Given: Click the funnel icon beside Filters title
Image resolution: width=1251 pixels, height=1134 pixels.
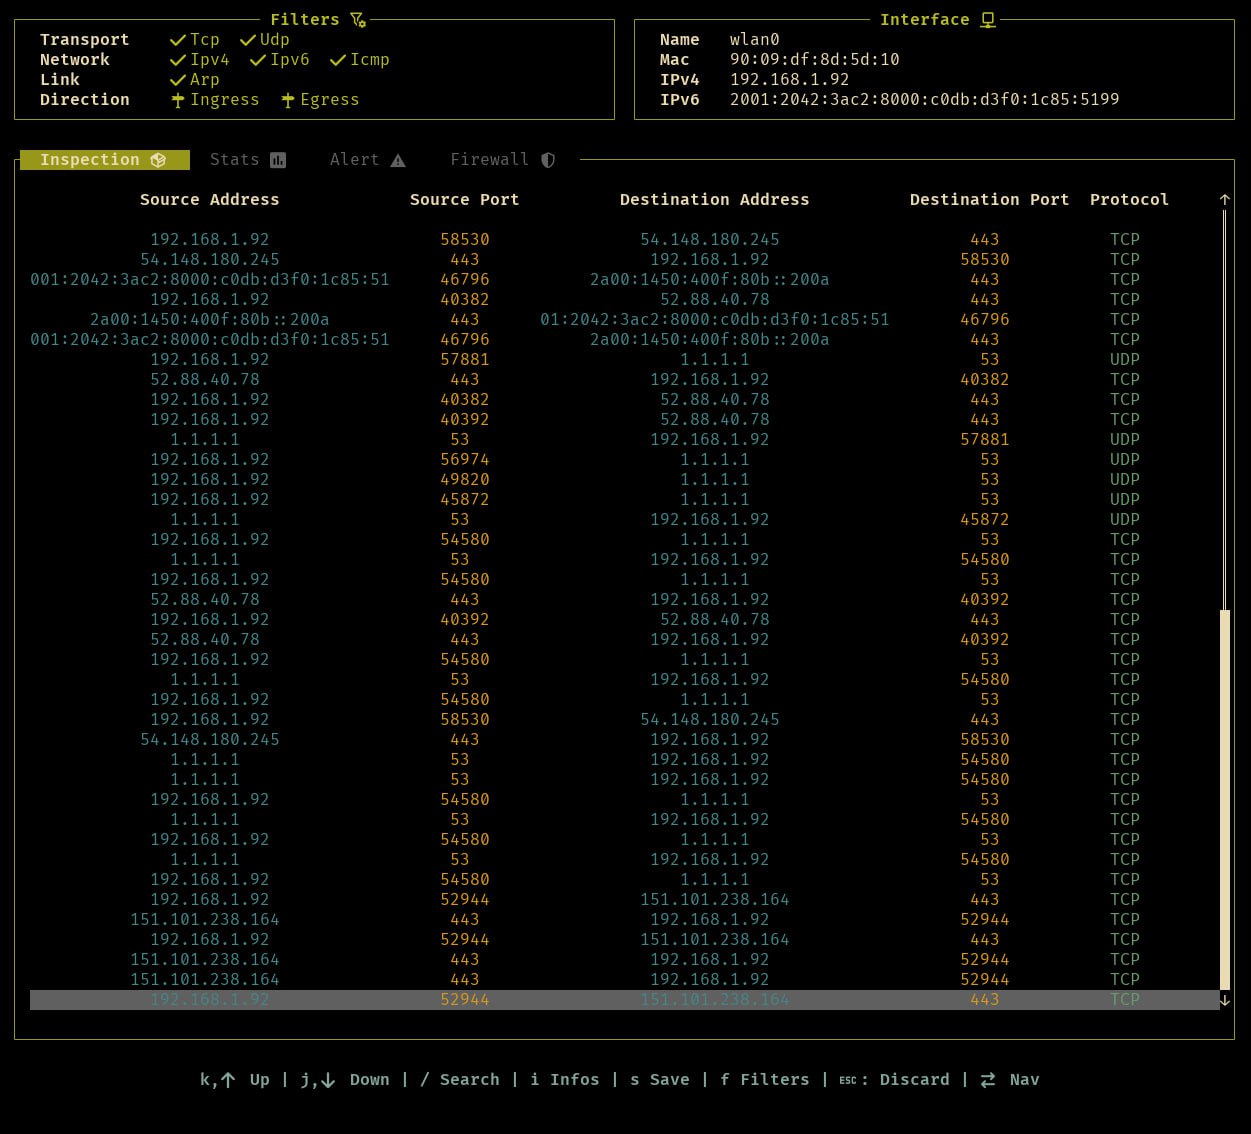Looking at the screenshot, I should pyautogui.click(x=359, y=20).
